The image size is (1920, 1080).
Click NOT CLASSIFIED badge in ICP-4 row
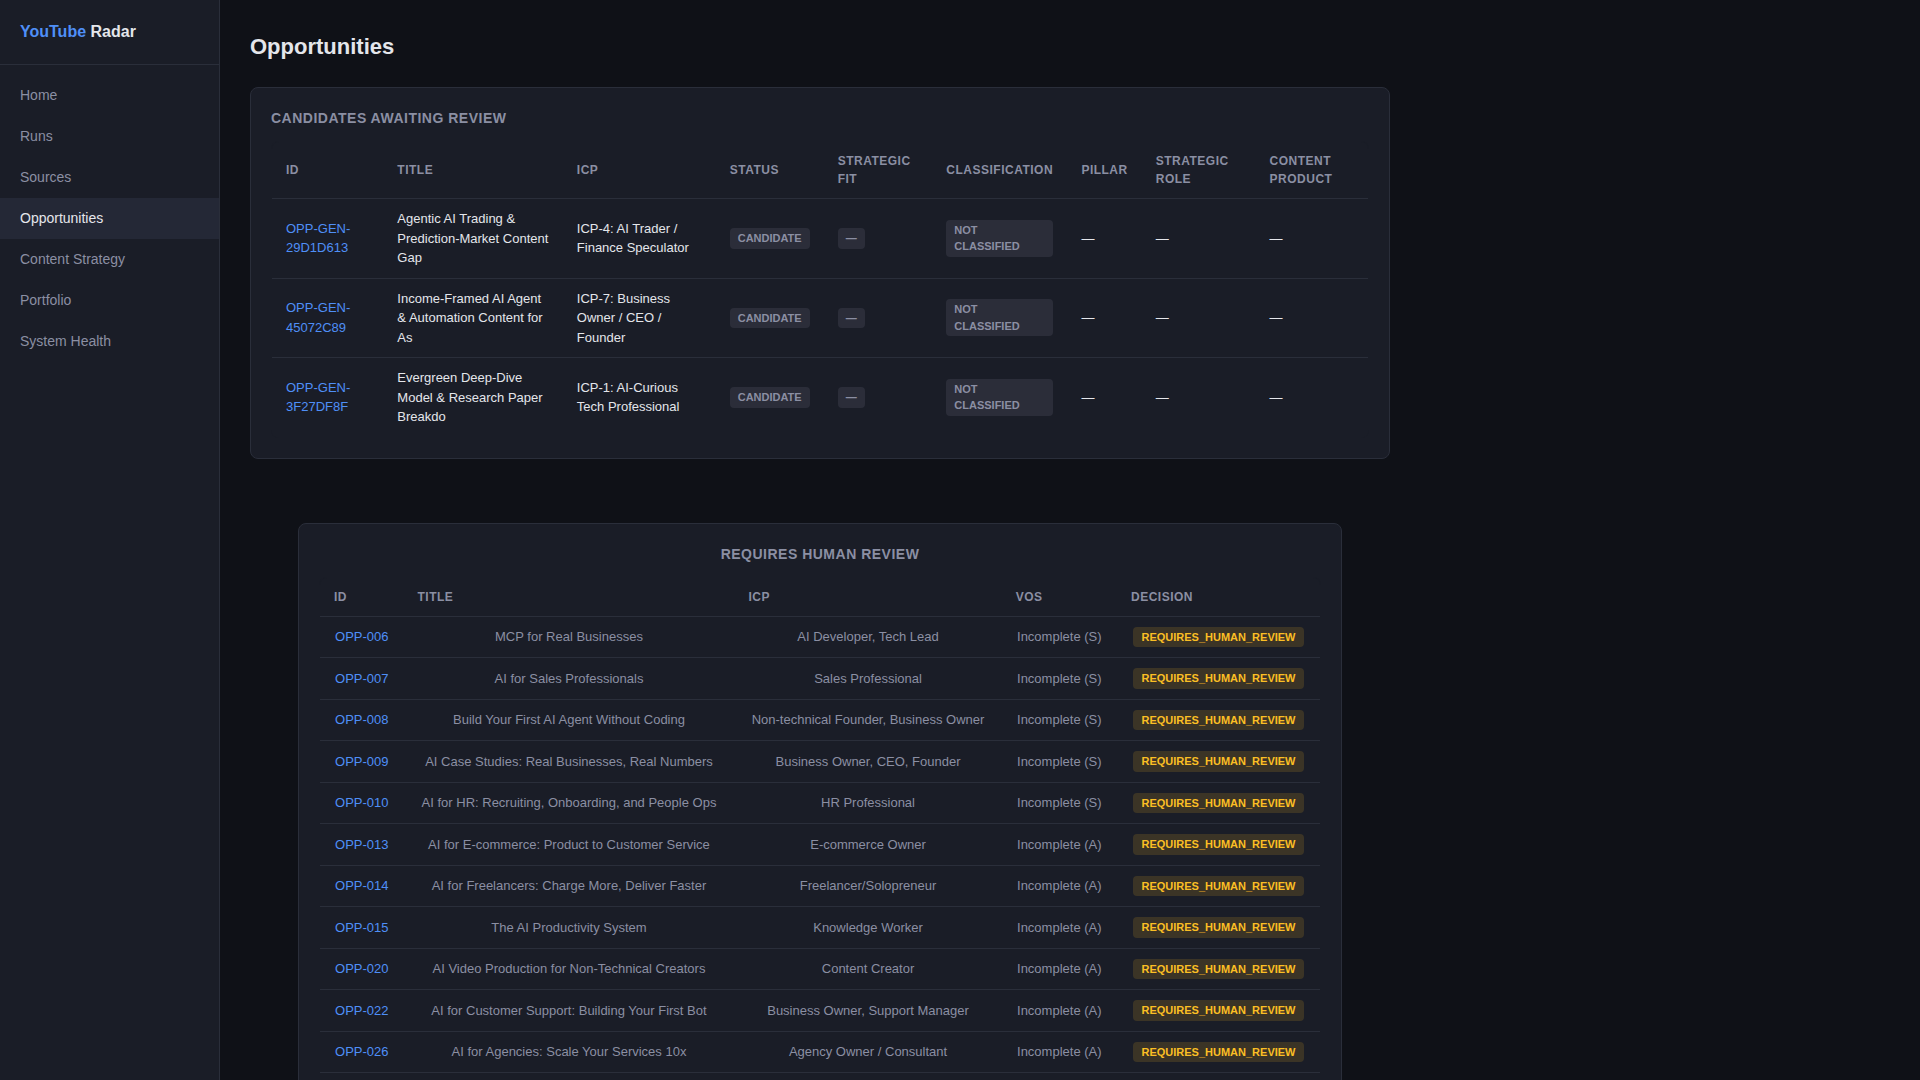tap(999, 238)
